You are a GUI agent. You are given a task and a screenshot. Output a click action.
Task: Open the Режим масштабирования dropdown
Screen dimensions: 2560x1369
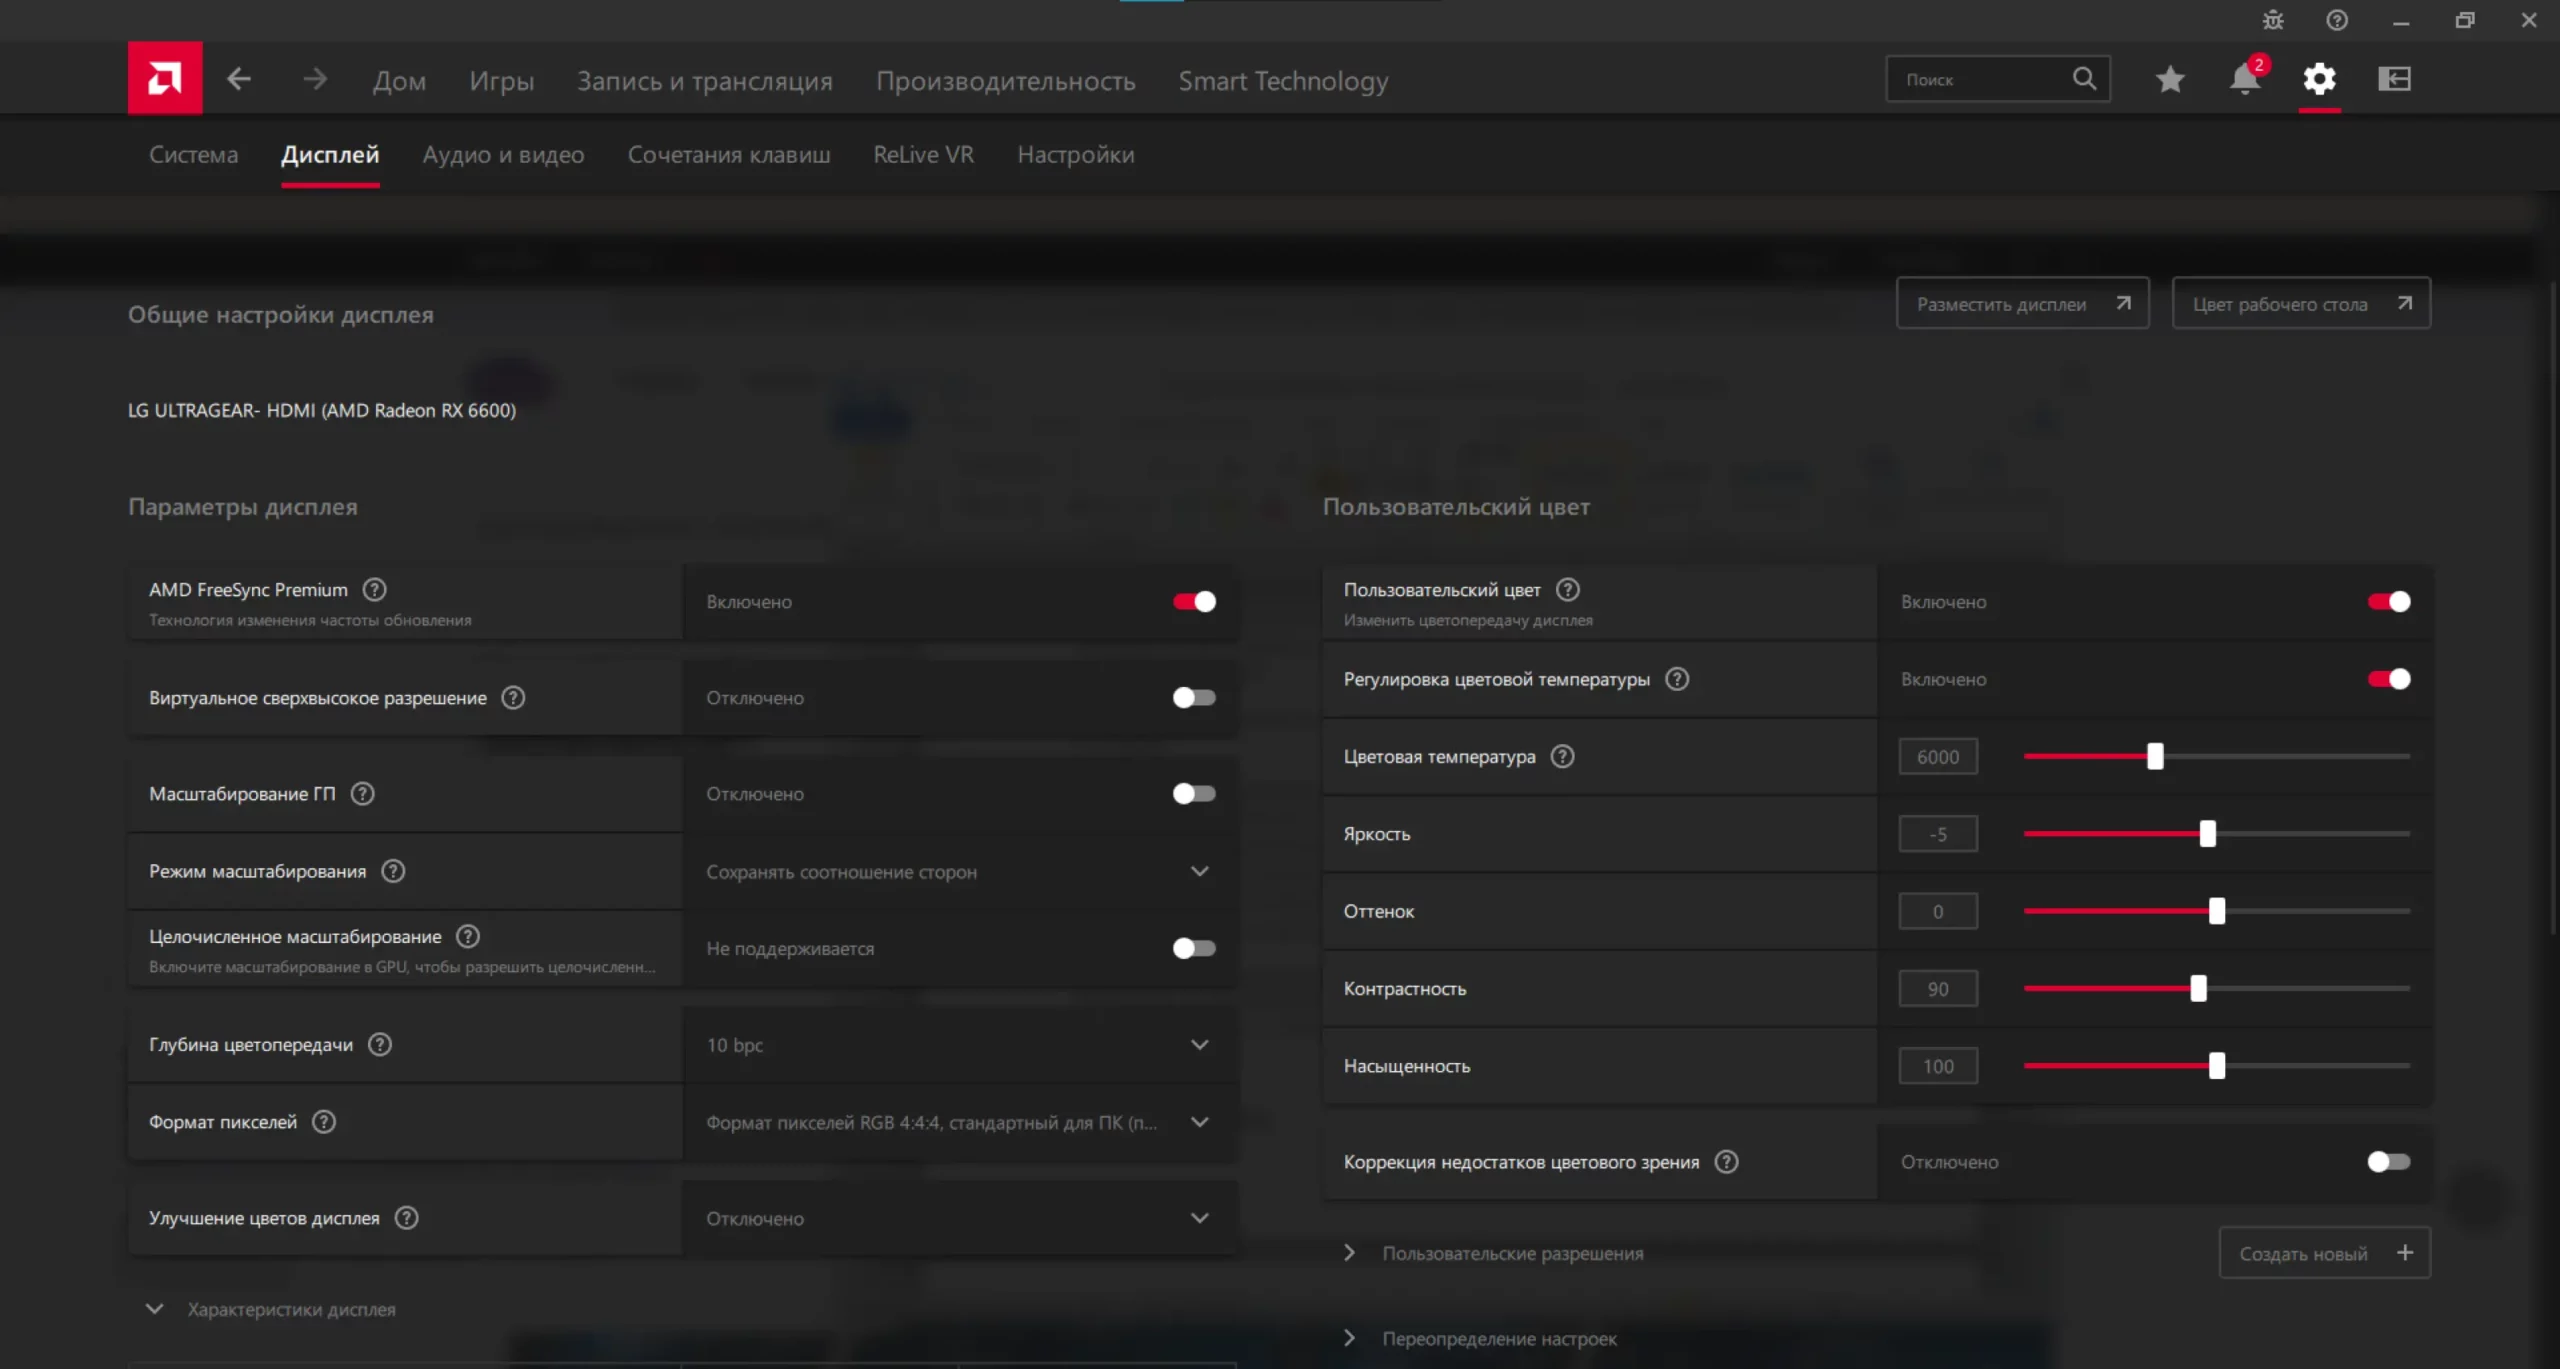(x=958, y=872)
